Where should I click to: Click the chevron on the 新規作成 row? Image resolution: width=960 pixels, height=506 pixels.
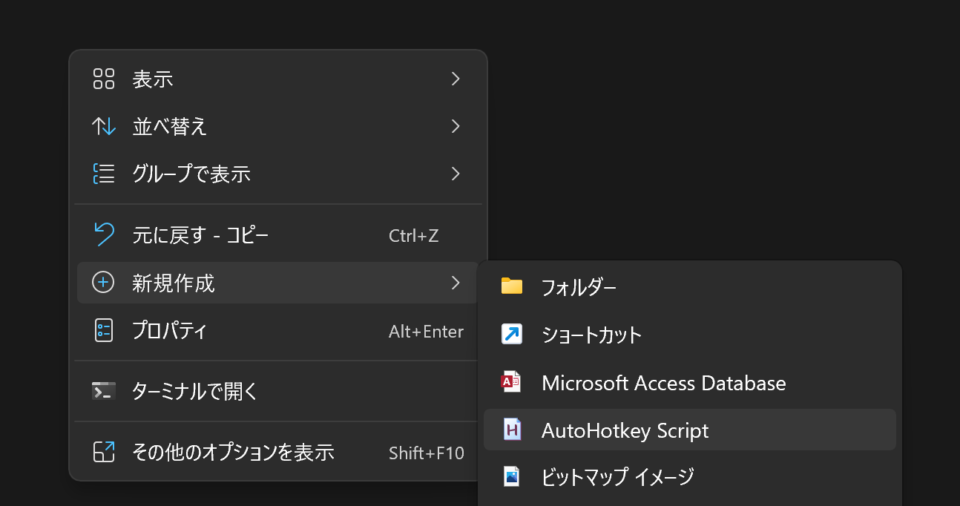tap(455, 283)
